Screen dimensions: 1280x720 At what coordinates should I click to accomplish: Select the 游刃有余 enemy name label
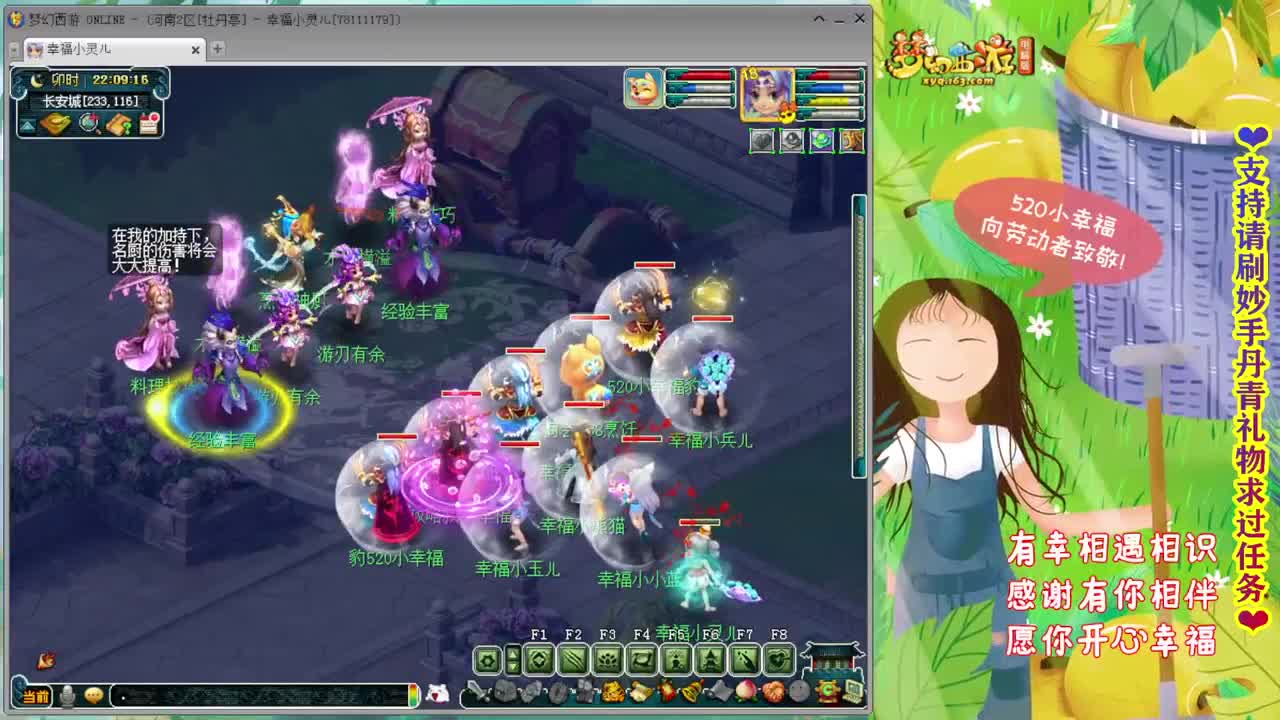tap(351, 353)
